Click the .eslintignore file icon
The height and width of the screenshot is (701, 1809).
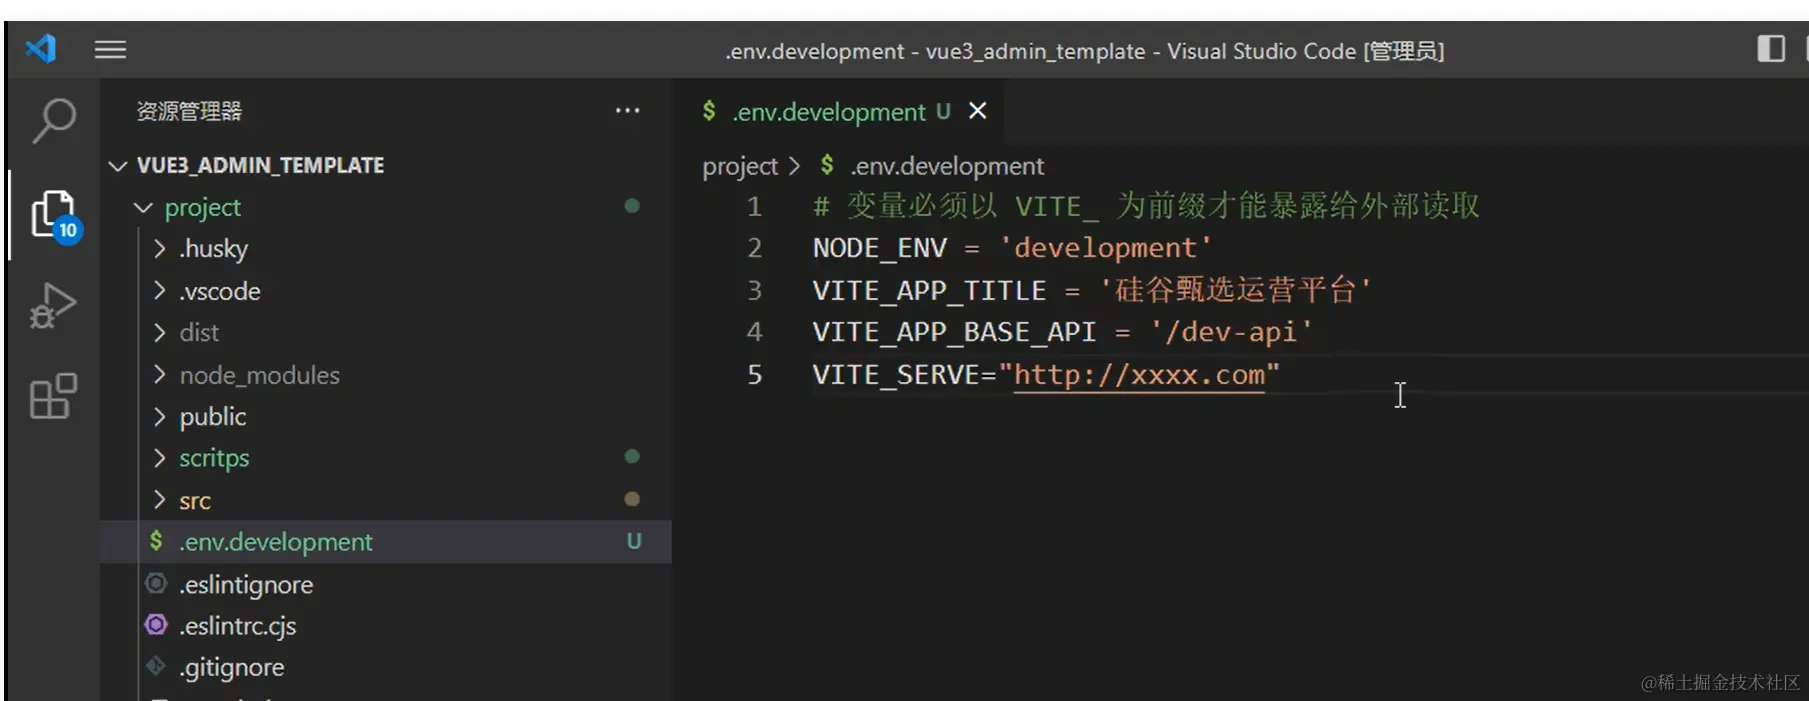click(156, 583)
